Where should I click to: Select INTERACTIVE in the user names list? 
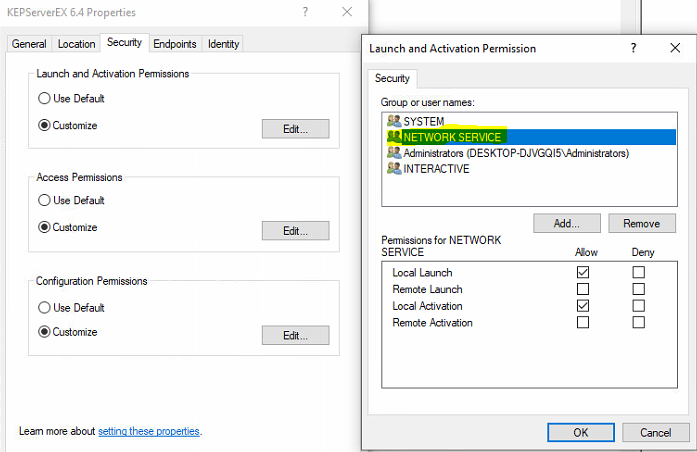pyautogui.click(x=529, y=168)
